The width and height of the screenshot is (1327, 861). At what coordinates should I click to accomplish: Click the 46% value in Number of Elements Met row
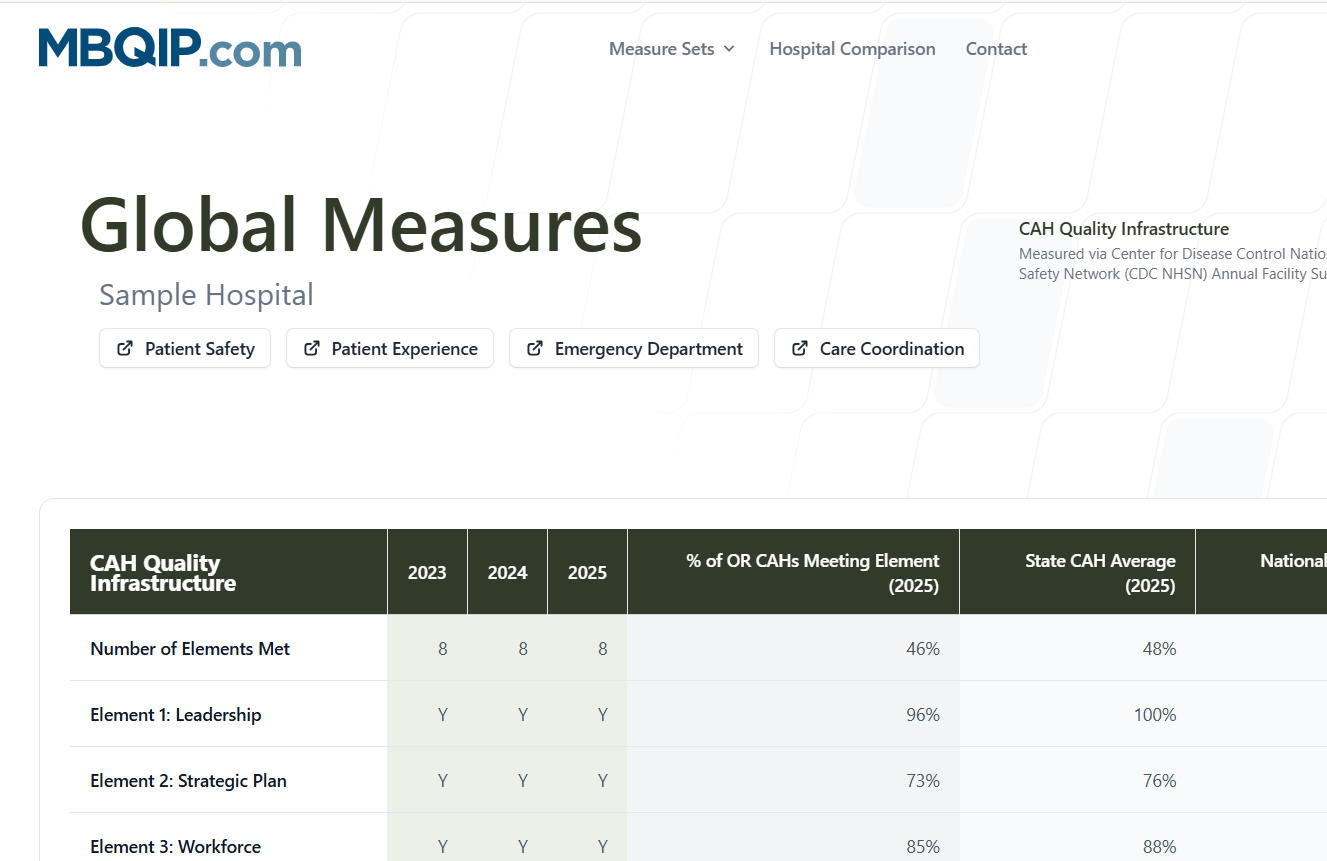click(923, 649)
